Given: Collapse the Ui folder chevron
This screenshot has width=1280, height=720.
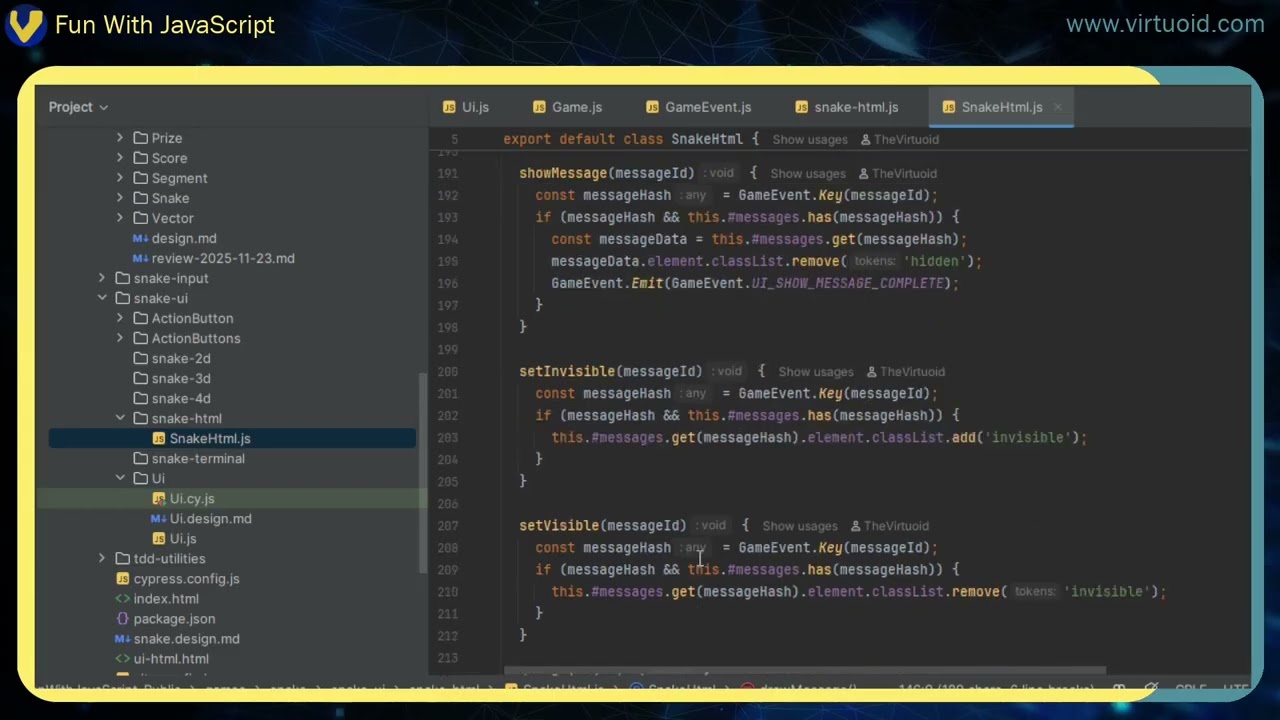Looking at the screenshot, I should coord(120,478).
